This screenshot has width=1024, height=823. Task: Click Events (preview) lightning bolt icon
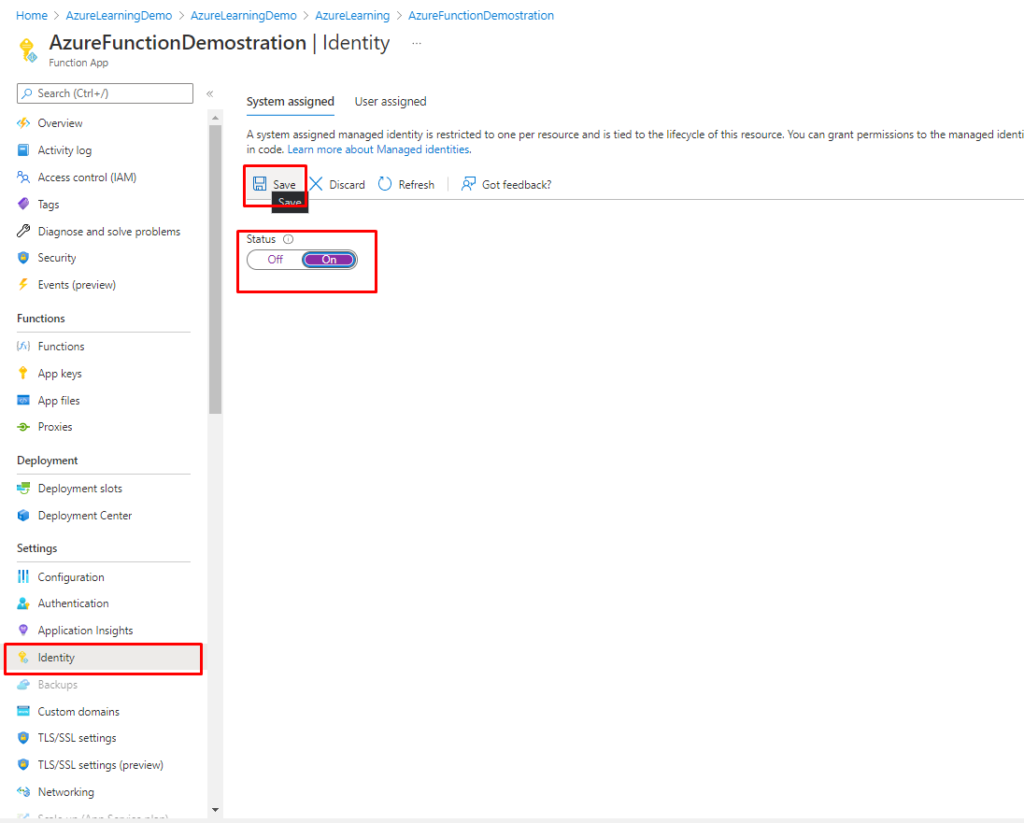24,285
